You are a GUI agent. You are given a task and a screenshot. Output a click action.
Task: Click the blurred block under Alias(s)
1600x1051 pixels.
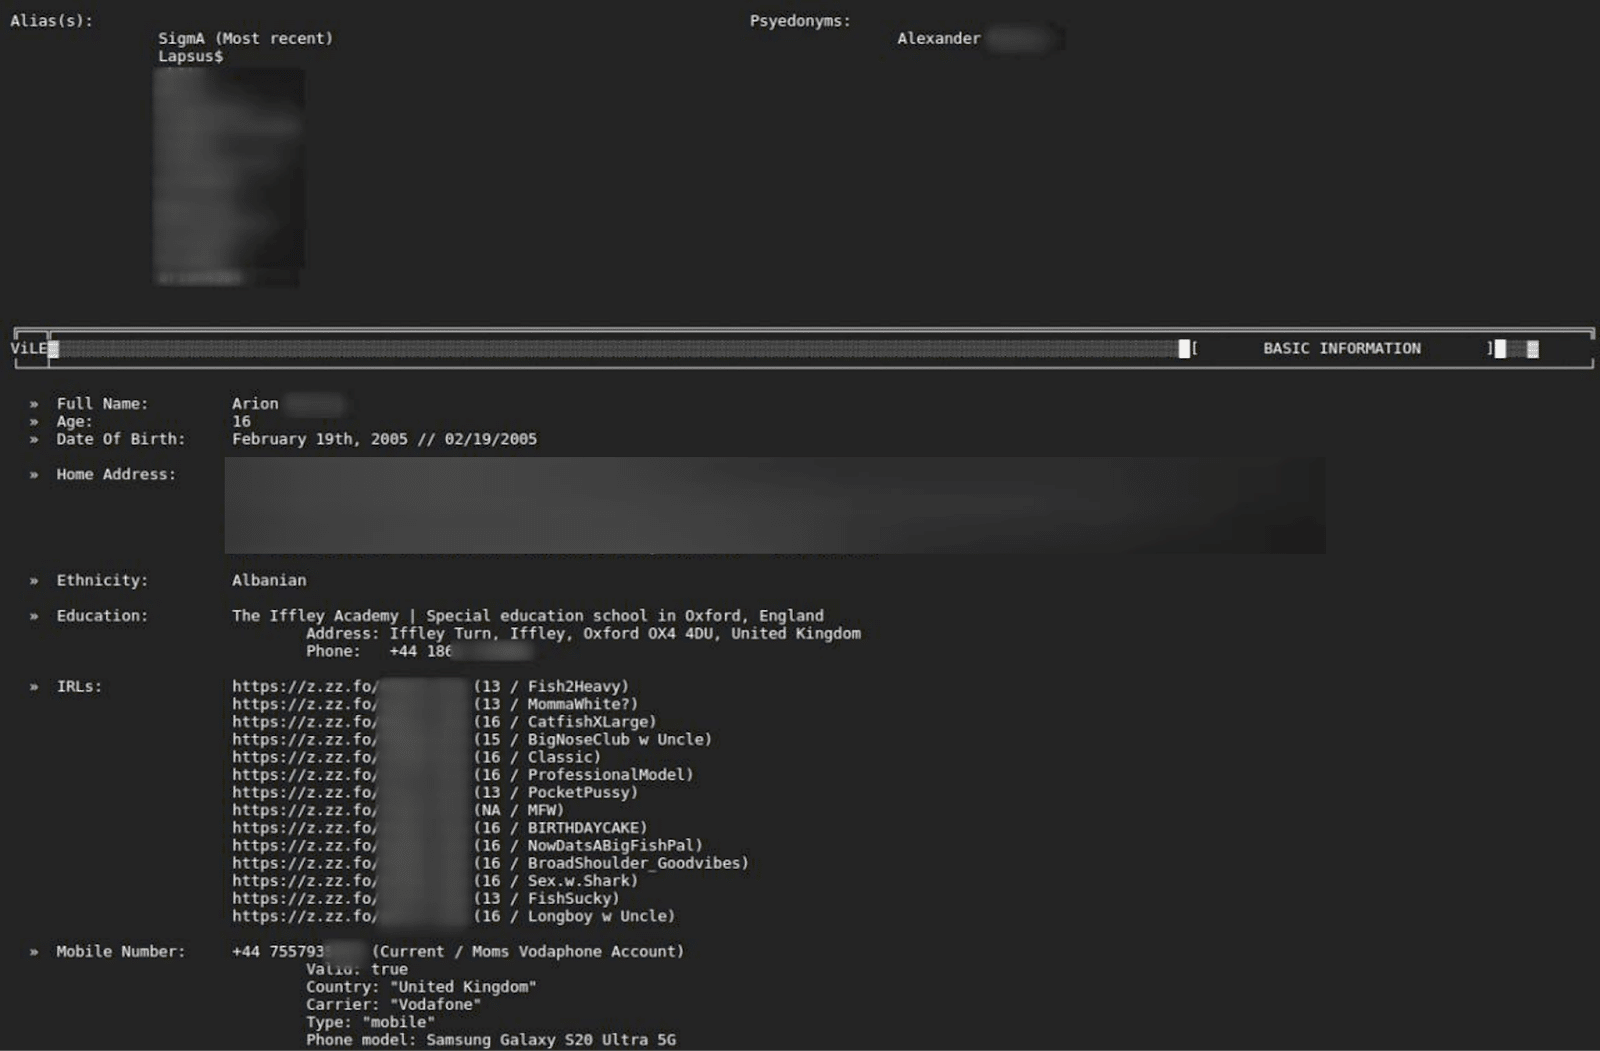coord(229,177)
